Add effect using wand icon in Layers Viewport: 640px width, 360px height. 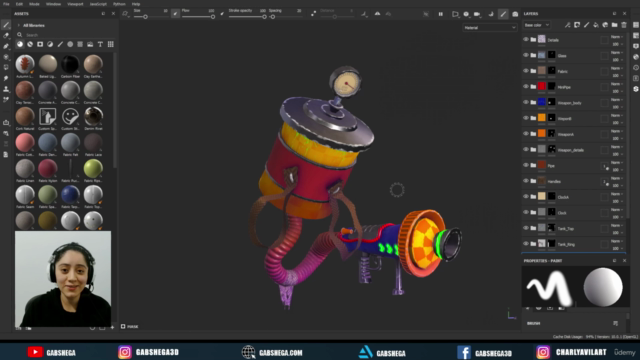[x=568, y=25]
